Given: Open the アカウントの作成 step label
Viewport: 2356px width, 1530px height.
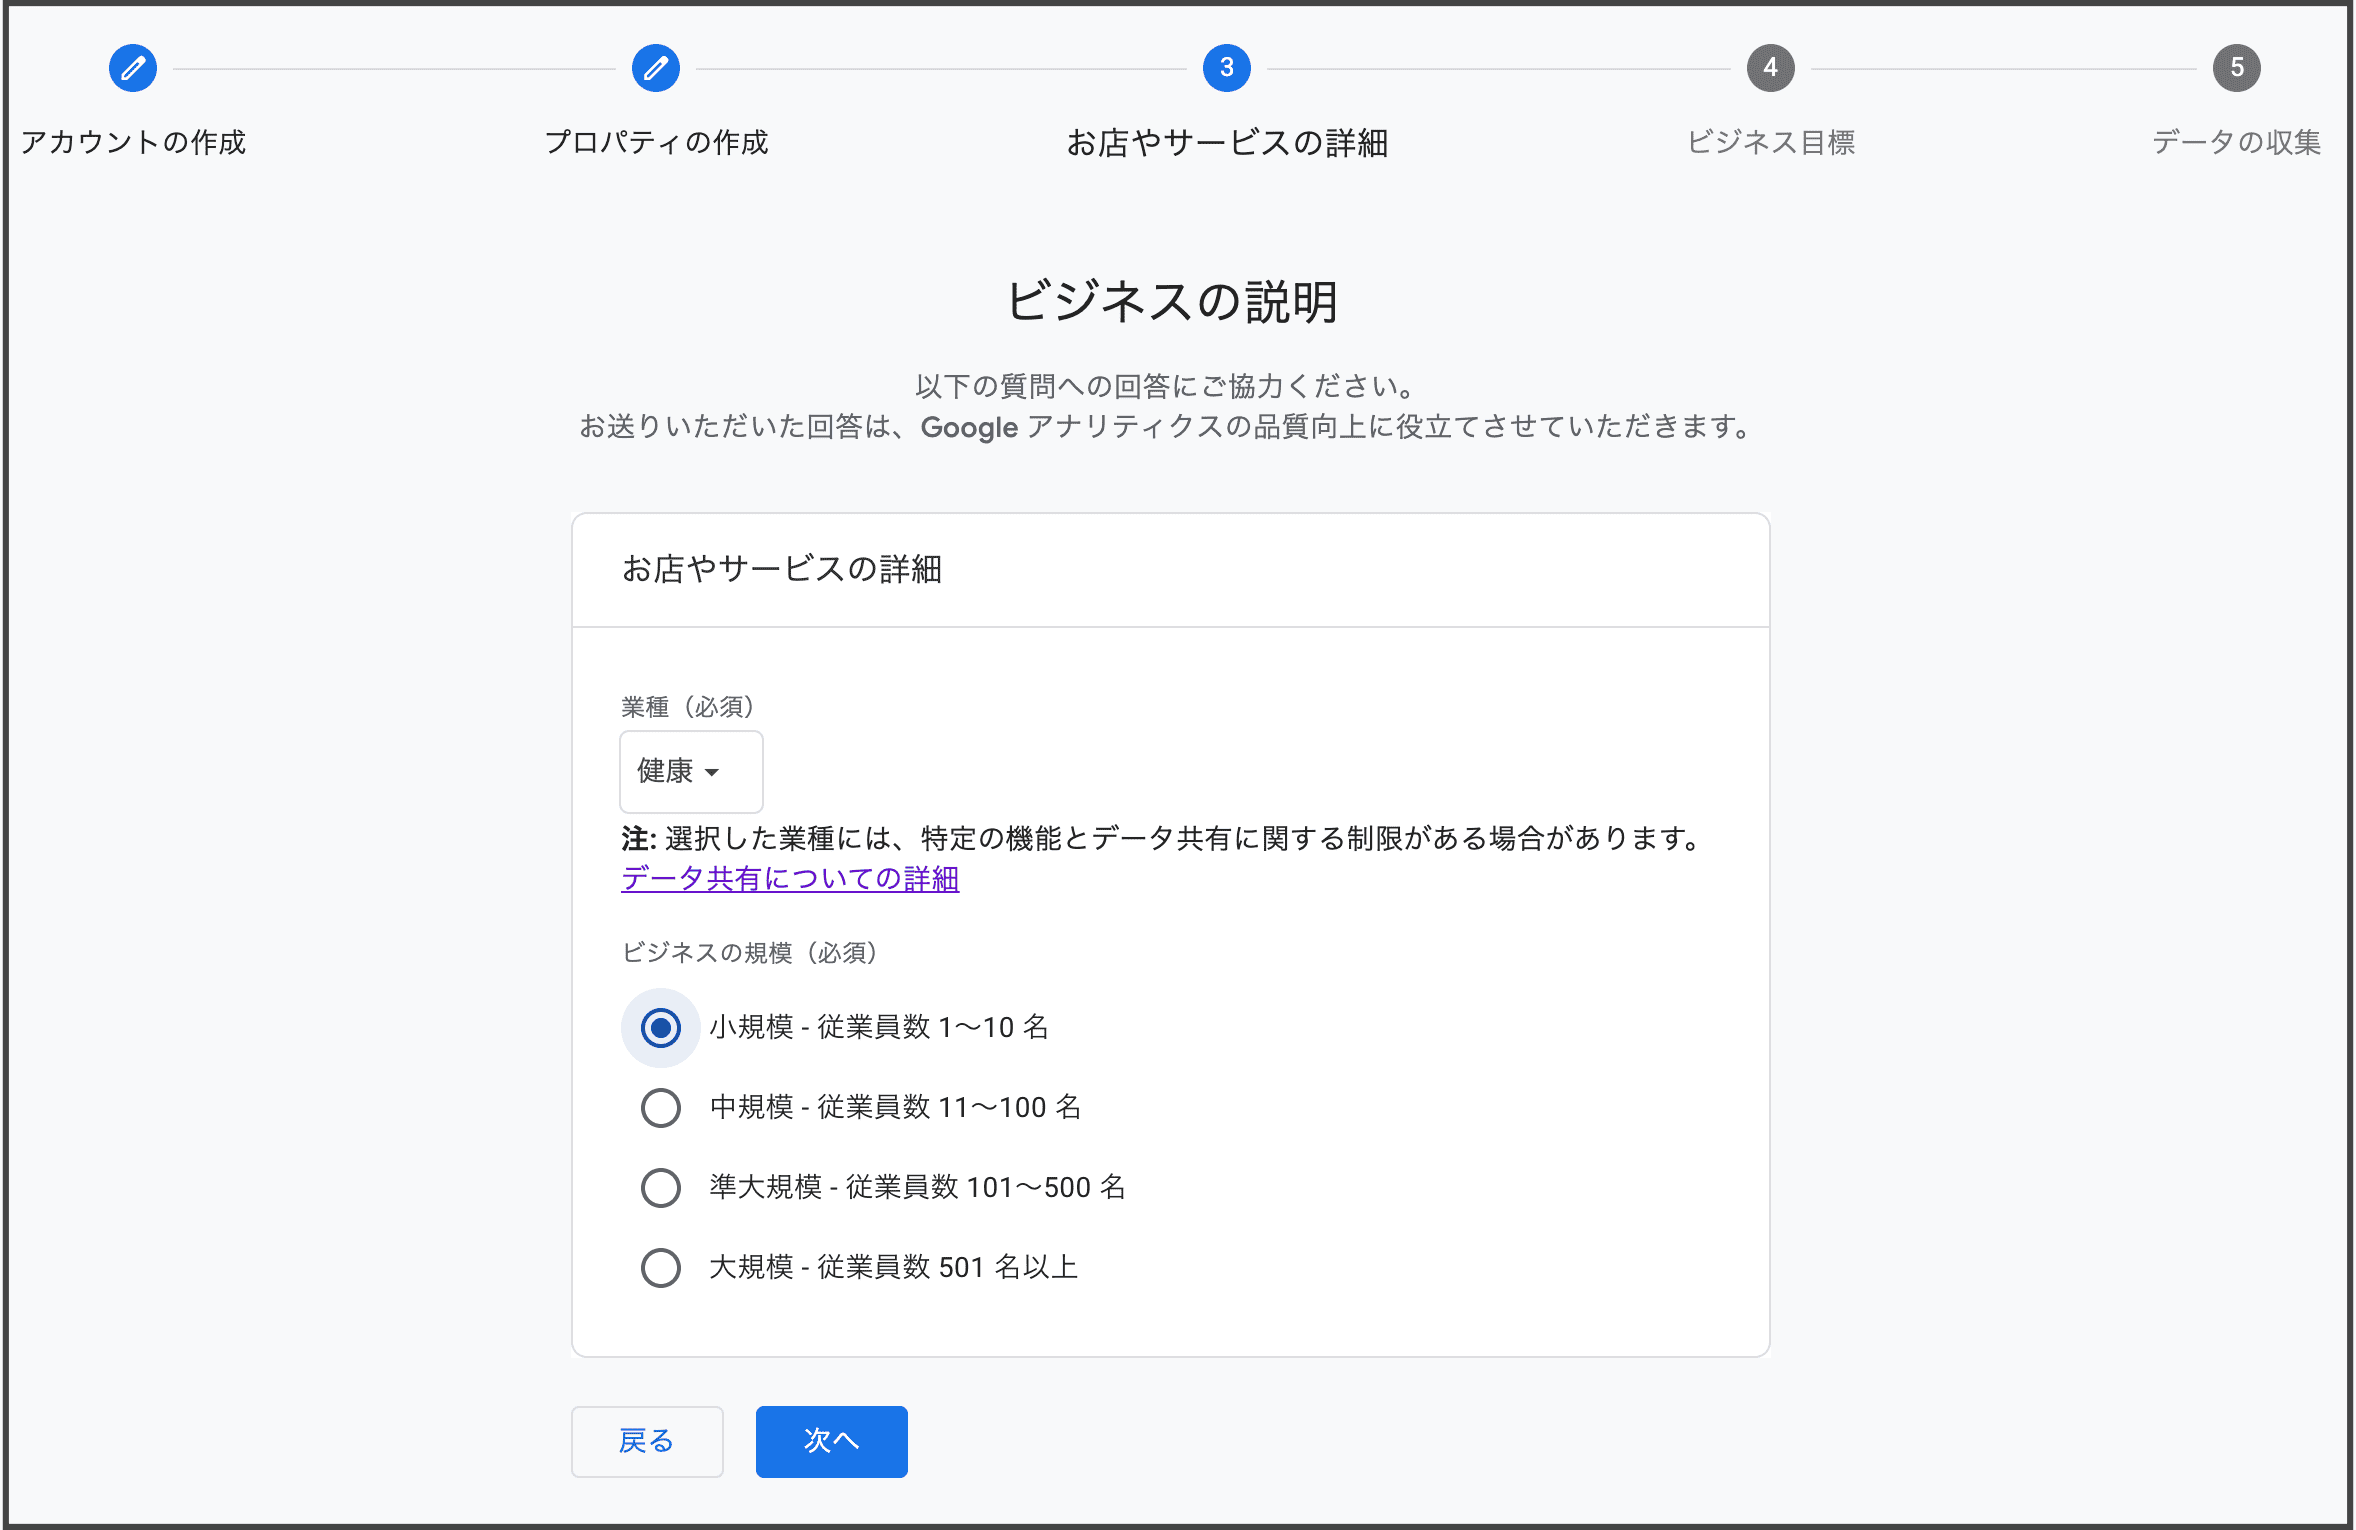Looking at the screenshot, I should pyautogui.click(x=133, y=142).
